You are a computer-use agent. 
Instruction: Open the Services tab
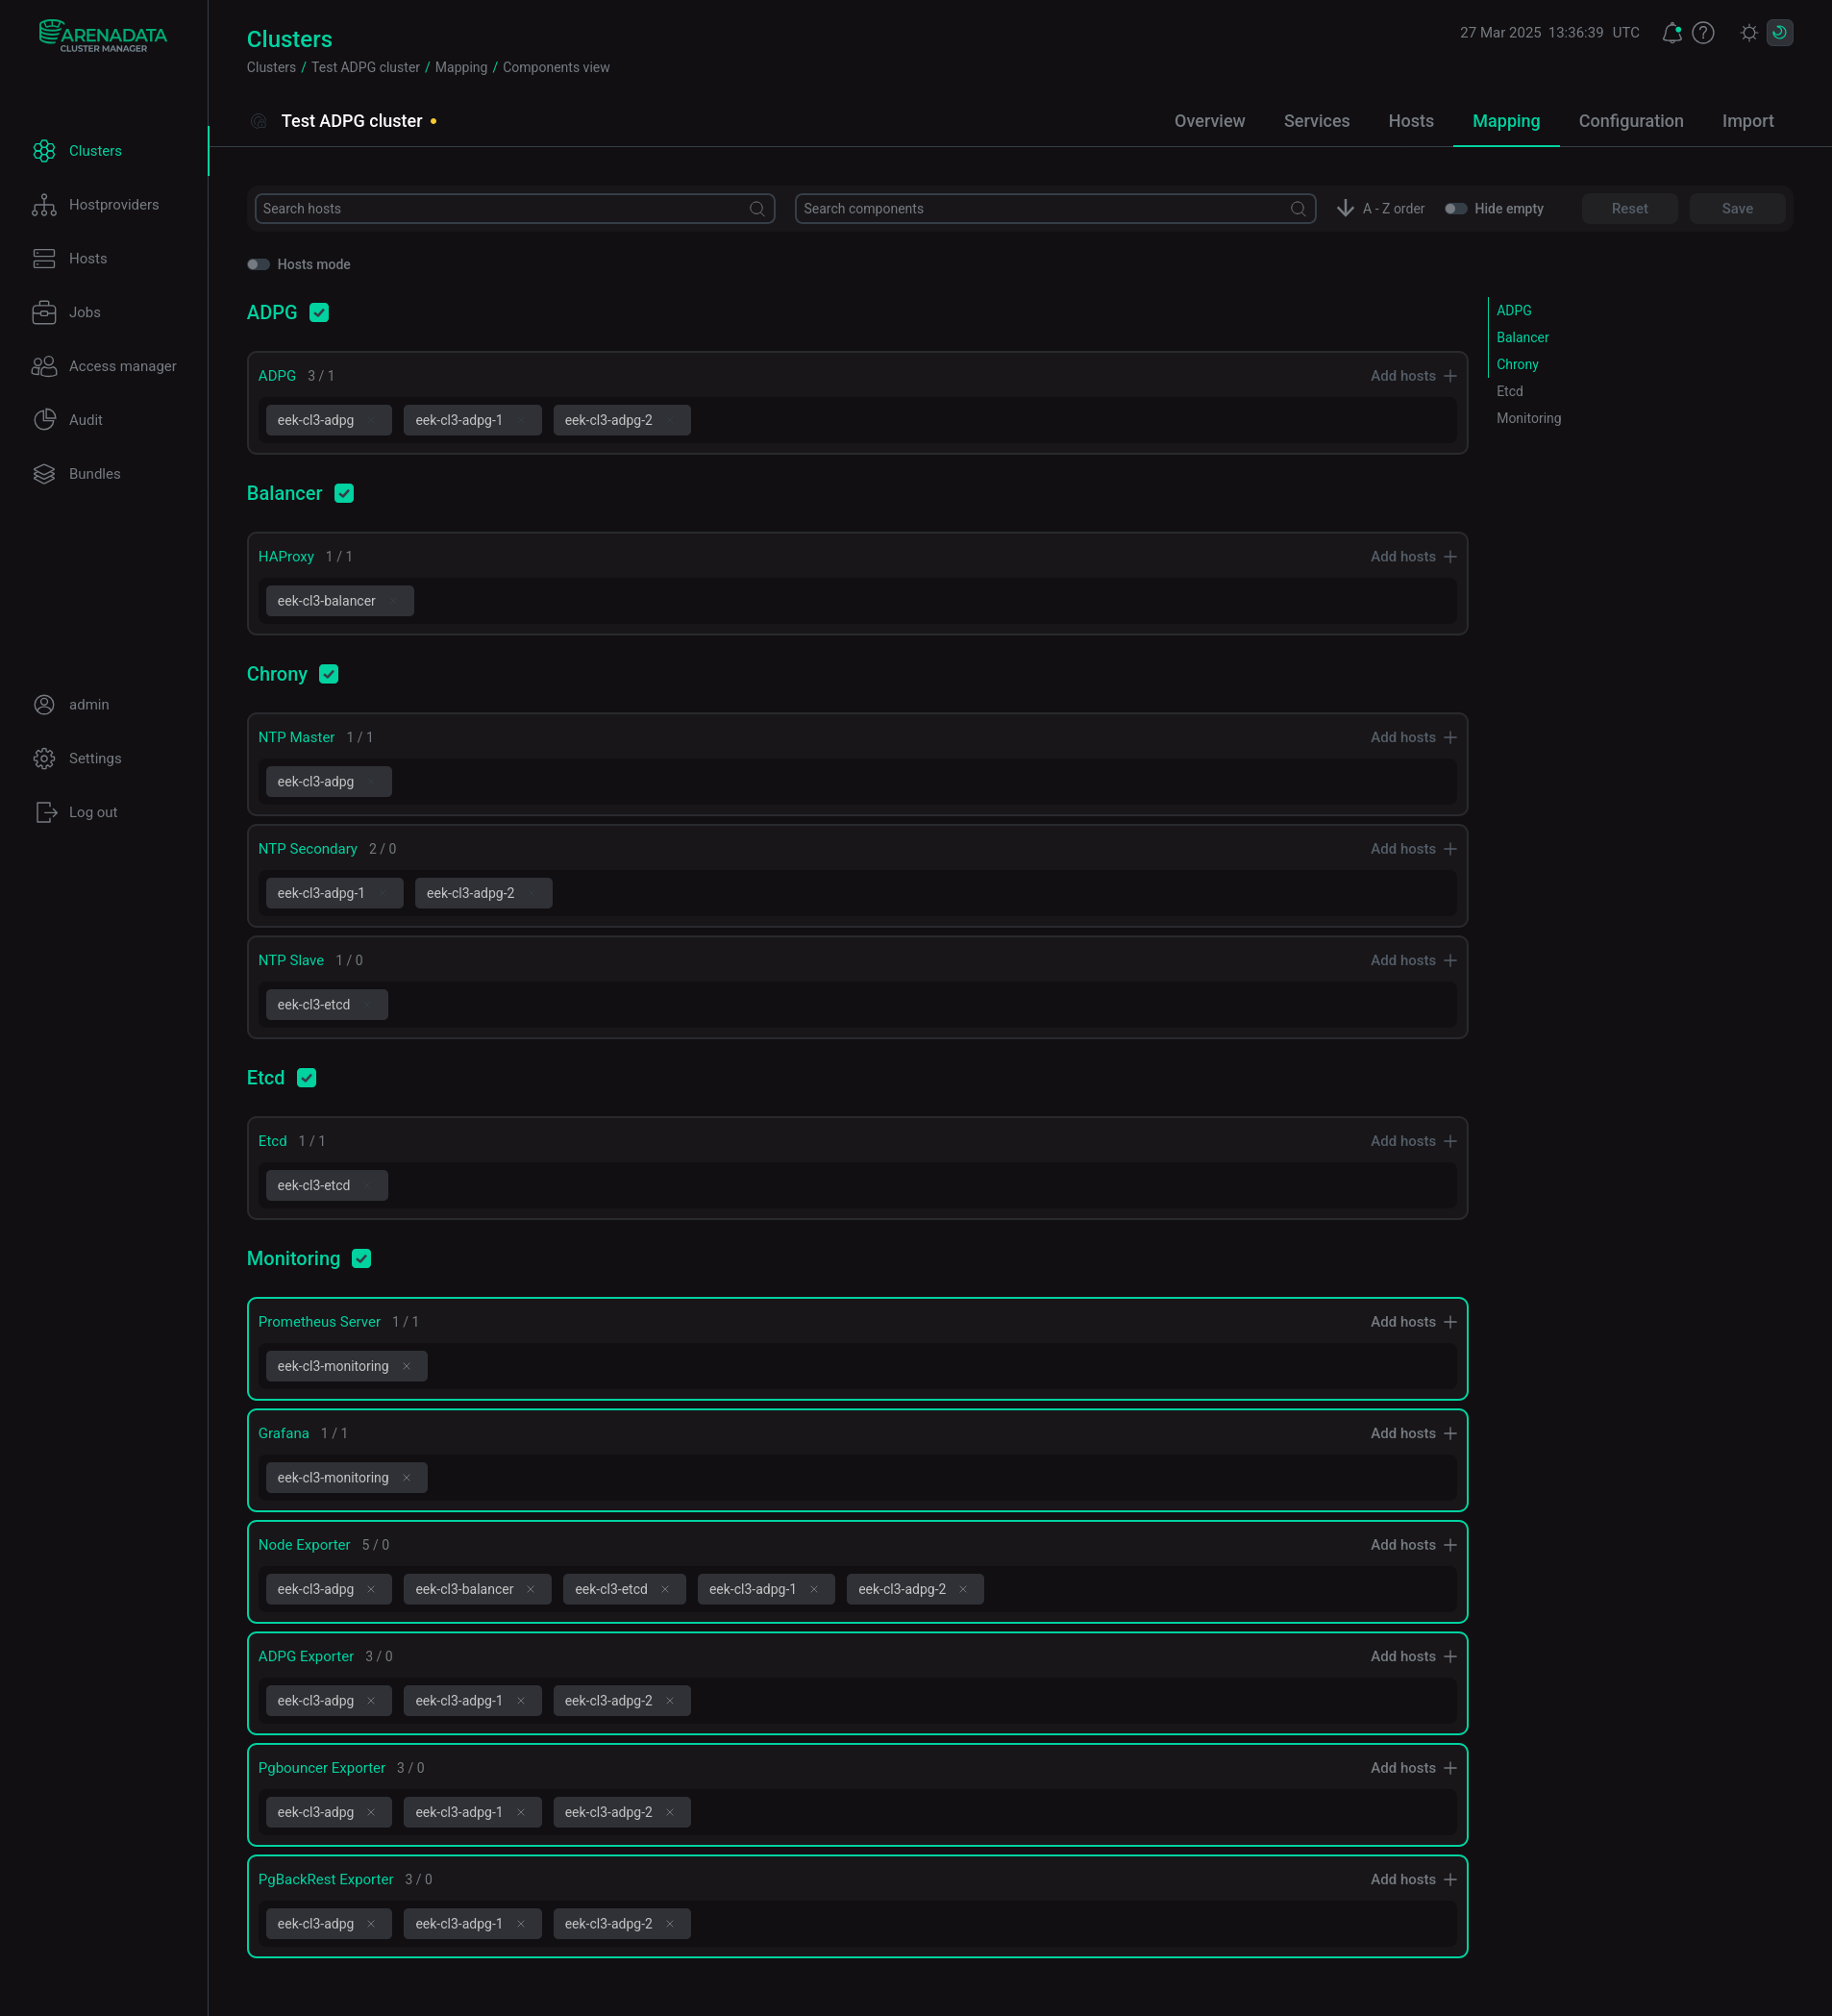point(1316,121)
